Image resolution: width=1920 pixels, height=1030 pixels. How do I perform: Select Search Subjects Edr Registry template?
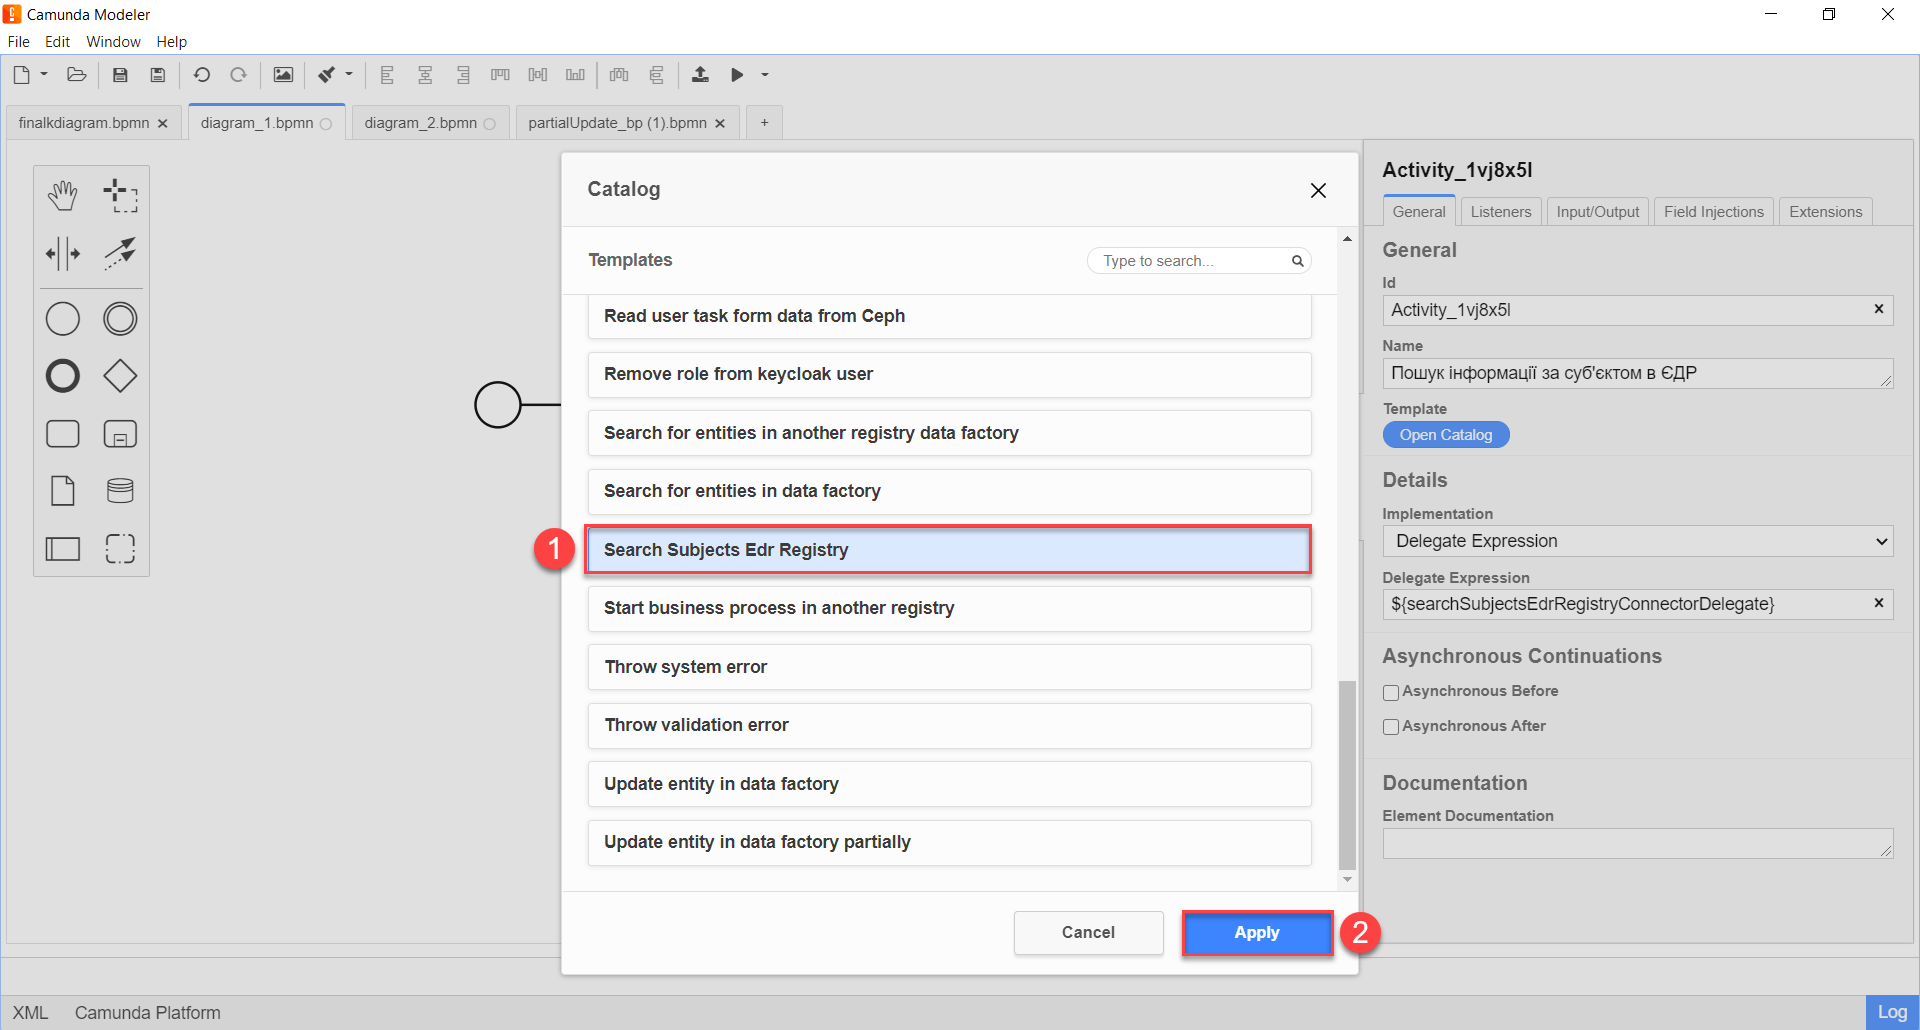[949, 550]
